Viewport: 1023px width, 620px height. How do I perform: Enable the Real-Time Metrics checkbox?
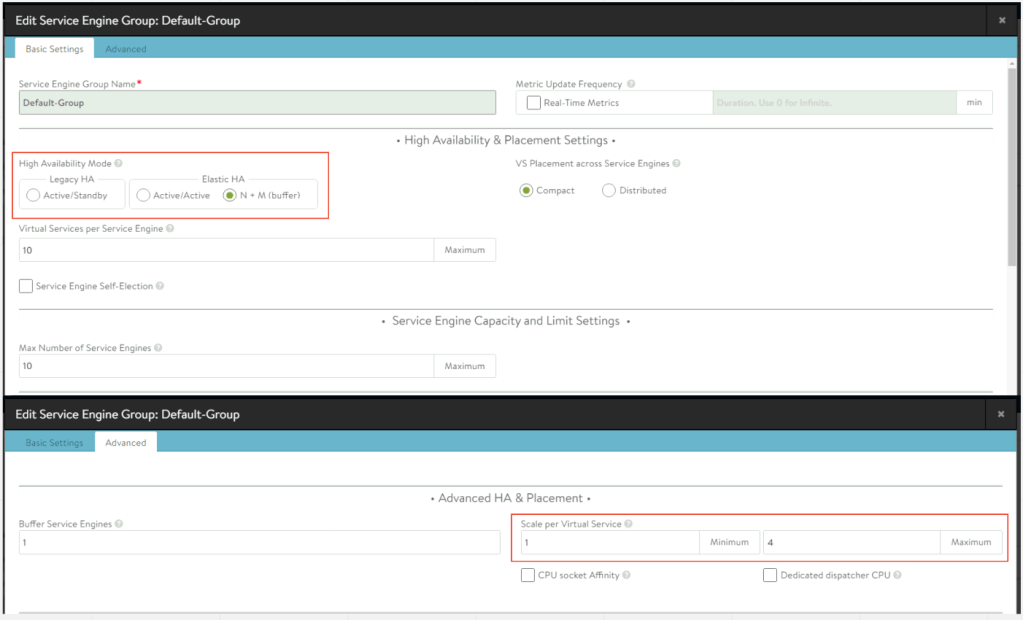[534, 103]
